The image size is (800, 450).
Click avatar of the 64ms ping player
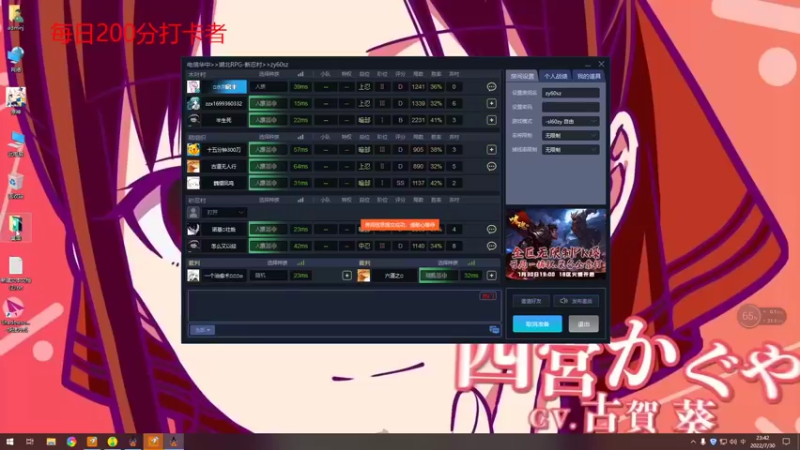193,166
